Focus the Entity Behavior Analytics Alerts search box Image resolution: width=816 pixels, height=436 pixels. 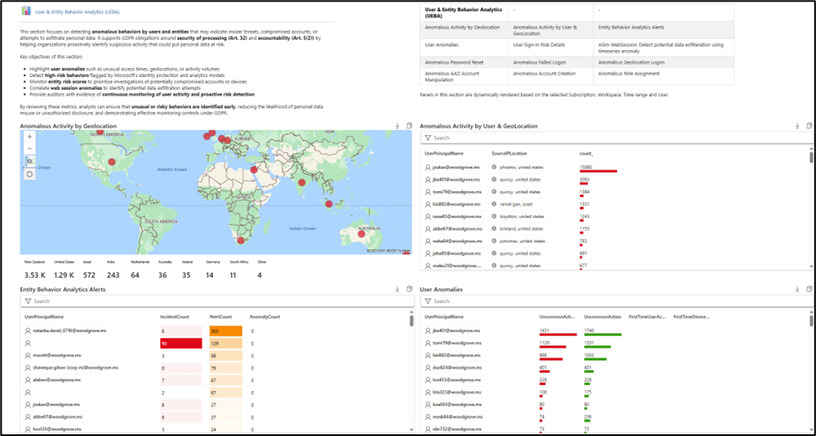pyautogui.click(x=217, y=301)
